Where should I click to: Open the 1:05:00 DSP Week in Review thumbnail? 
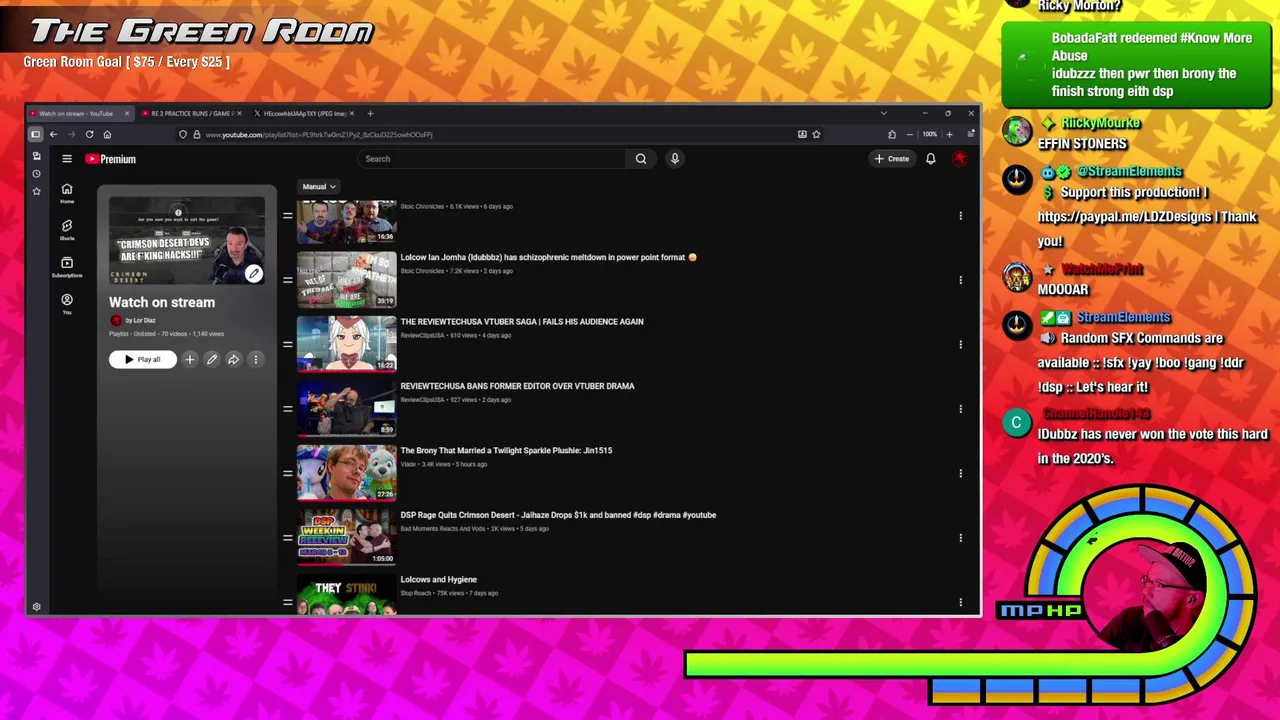coord(347,537)
